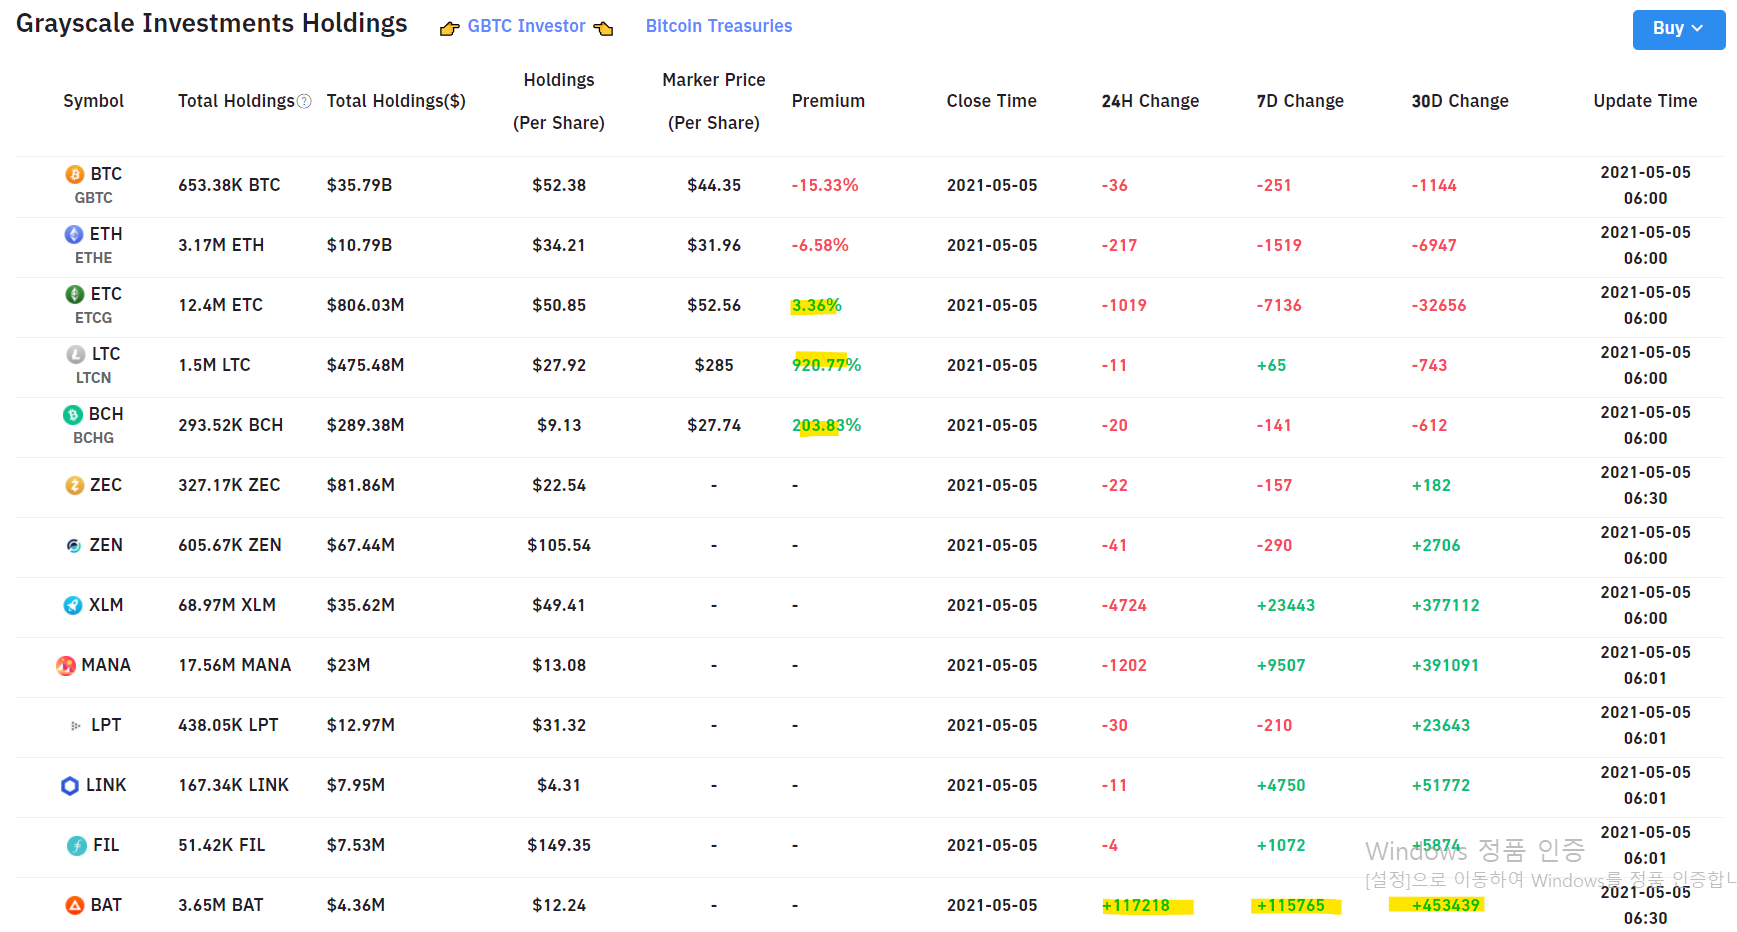Click the help icon beside Total Holdings
Viewport: 1737px width, 932px height.
click(305, 101)
